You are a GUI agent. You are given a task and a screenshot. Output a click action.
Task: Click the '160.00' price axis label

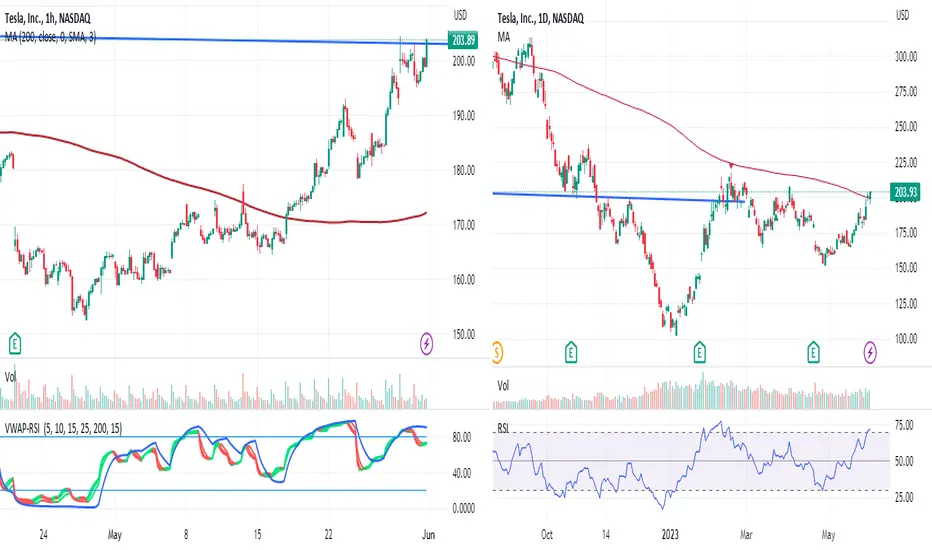pos(464,279)
